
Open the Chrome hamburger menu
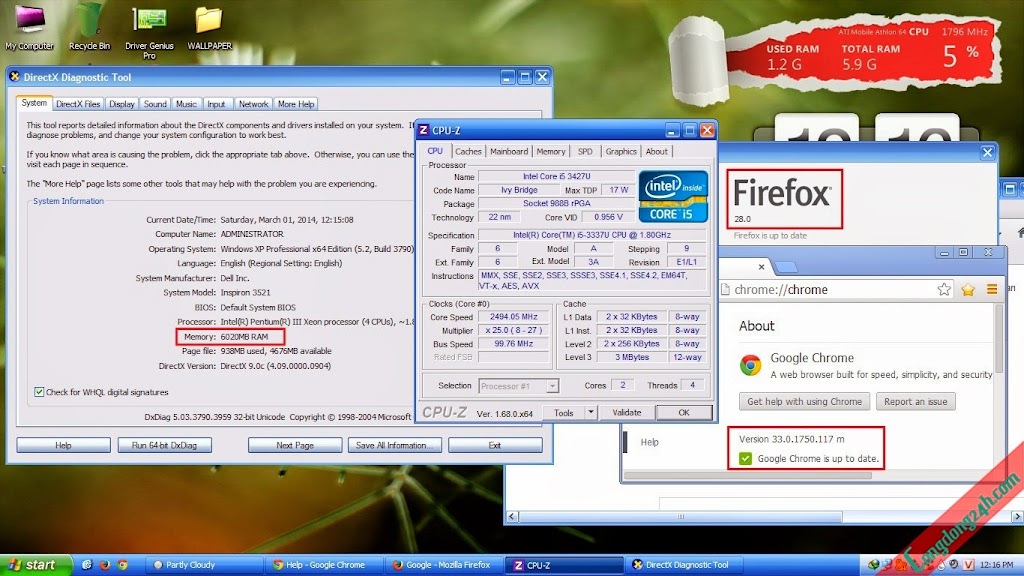point(991,289)
